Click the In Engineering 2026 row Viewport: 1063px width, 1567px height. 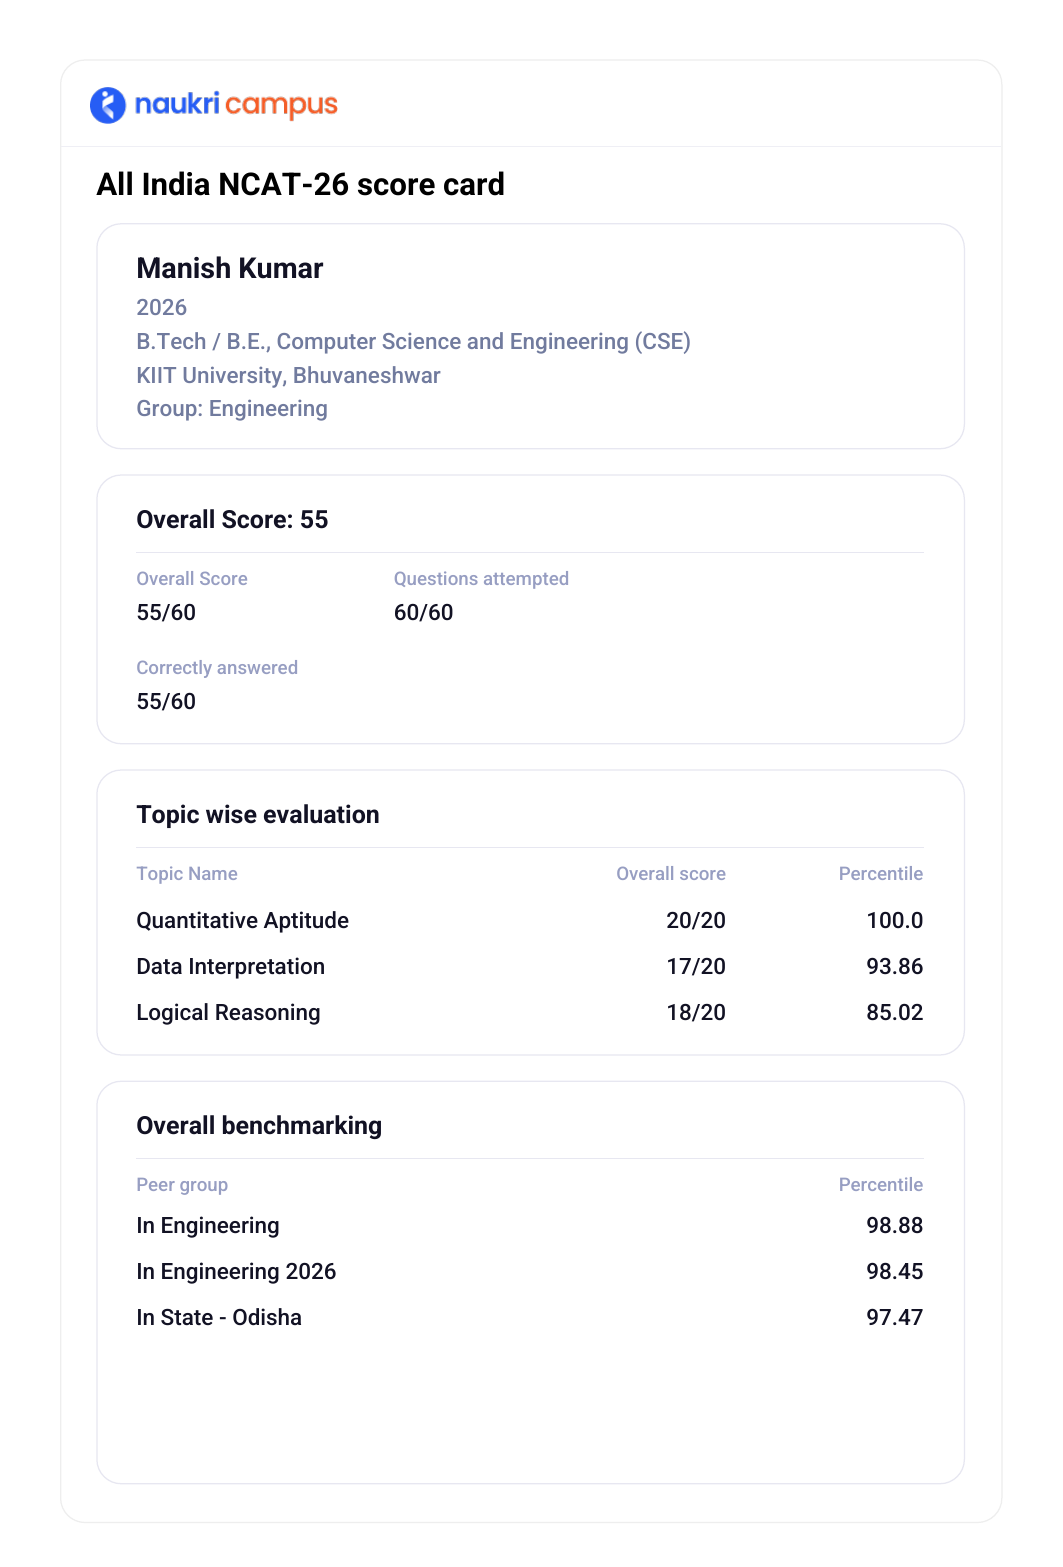[530, 1271]
